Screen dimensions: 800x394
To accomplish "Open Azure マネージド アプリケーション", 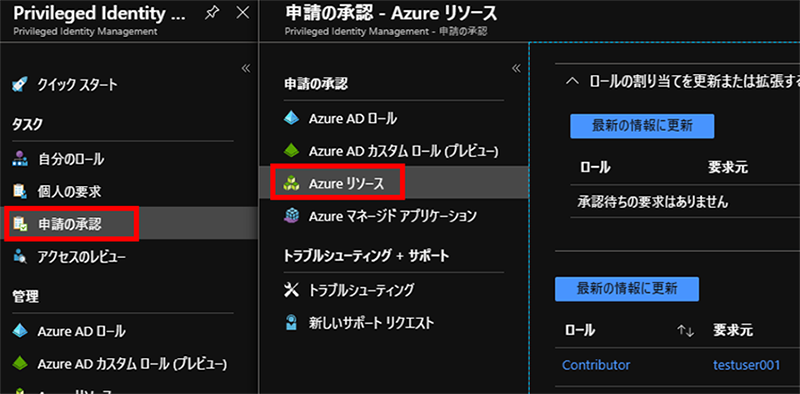I will (x=394, y=216).
